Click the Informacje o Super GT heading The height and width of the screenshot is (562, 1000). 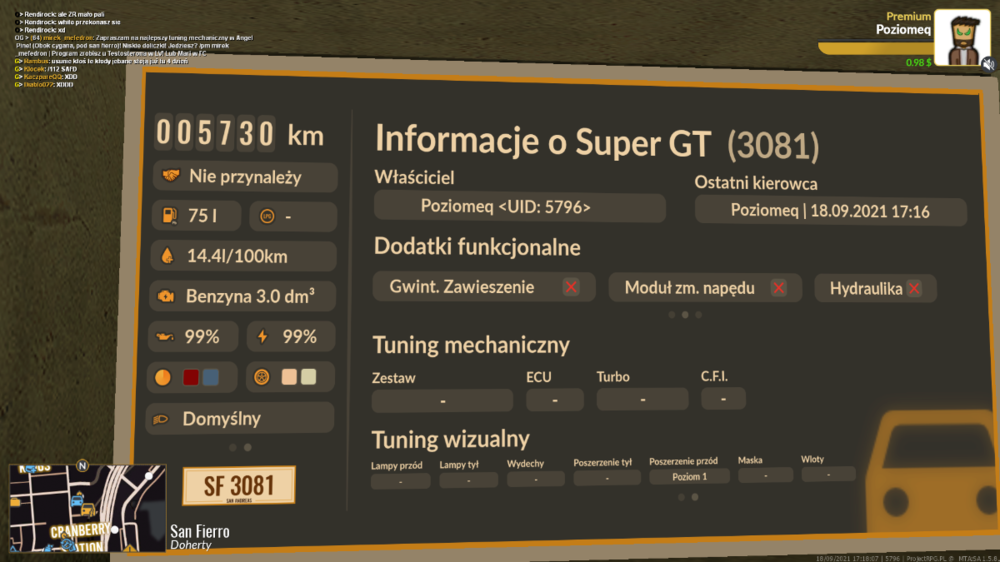point(543,140)
